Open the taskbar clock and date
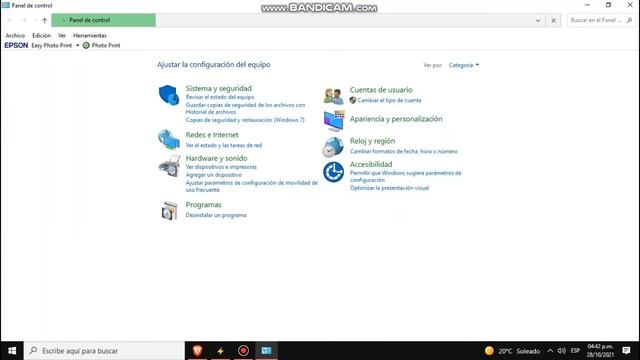The height and width of the screenshot is (360, 640). coord(600,351)
